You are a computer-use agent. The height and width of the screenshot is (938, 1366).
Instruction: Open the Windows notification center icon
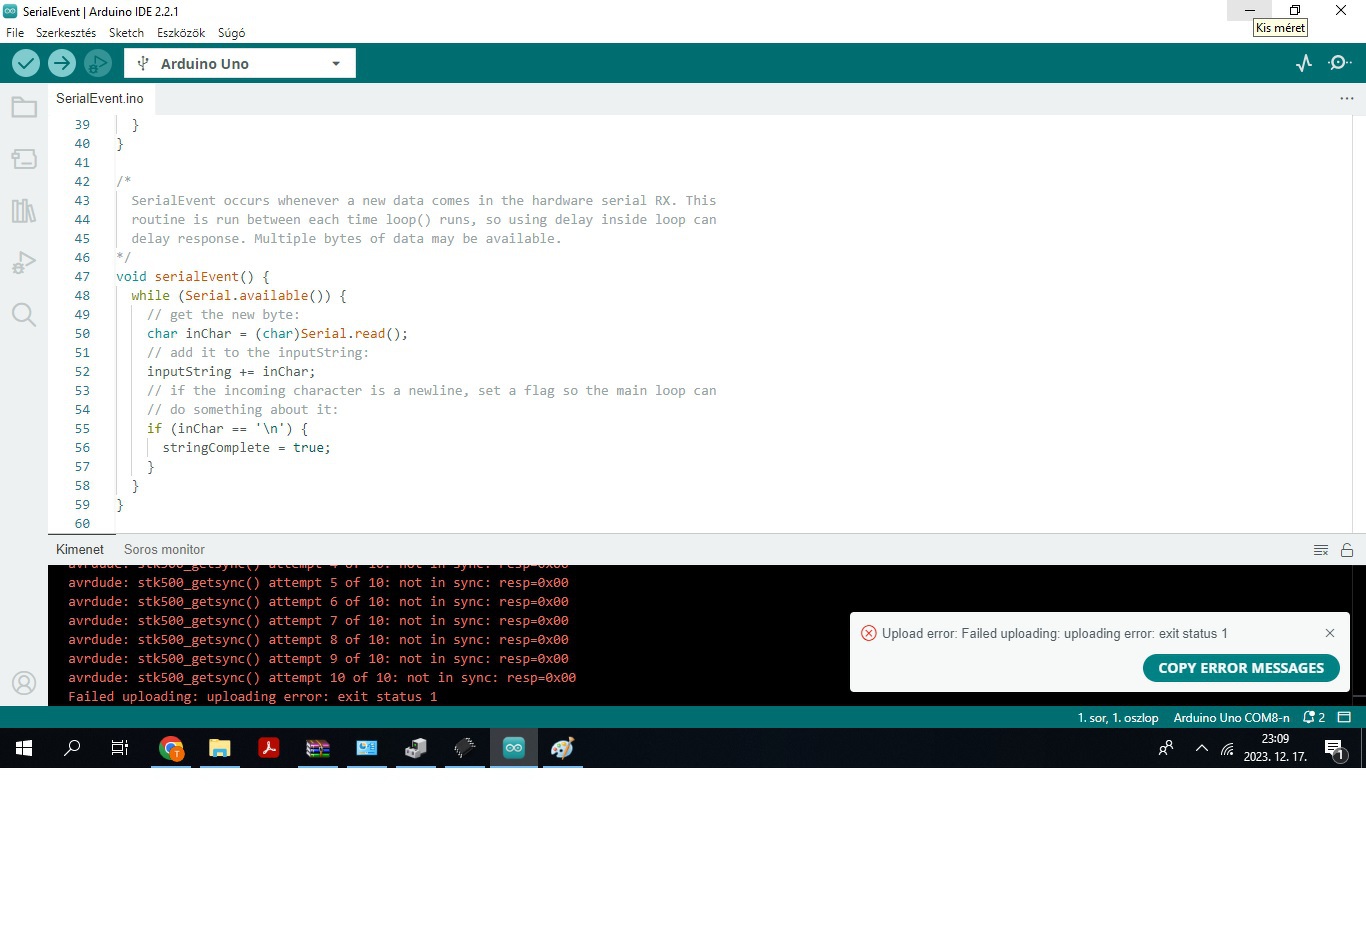(x=1334, y=749)
